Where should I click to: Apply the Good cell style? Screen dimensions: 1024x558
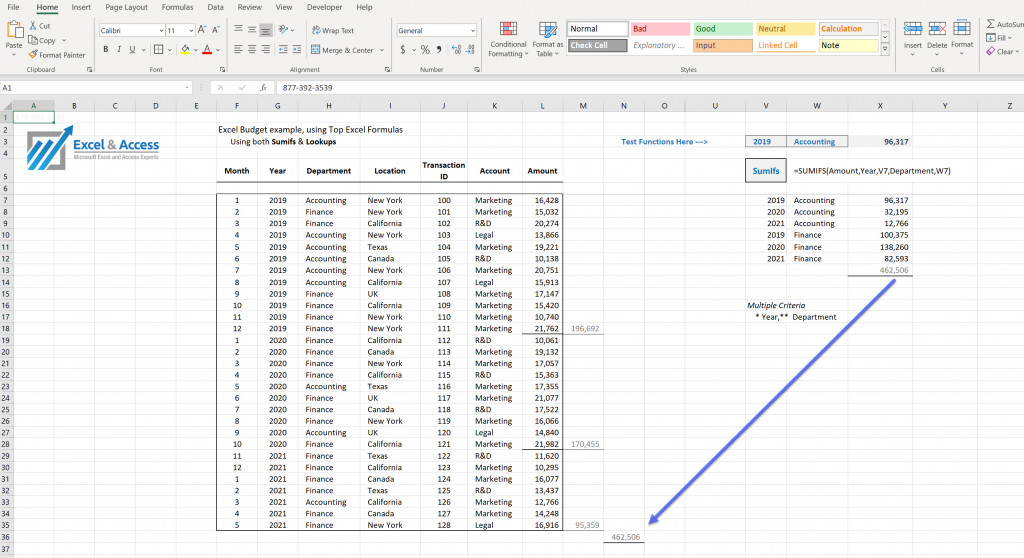722,29
